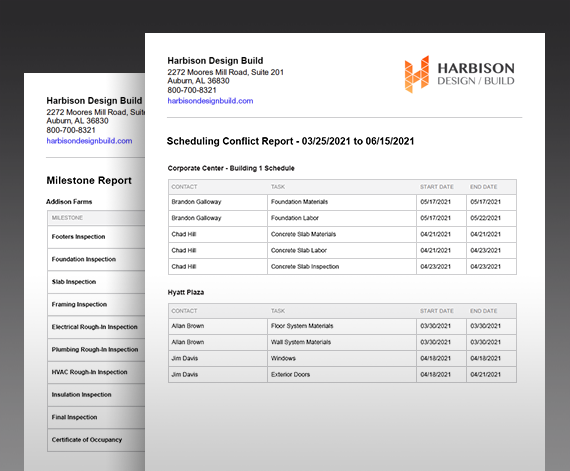Select Plumbing Rough-In Inspection milestone
This screenshot has height=471, width=570.
click(95, 349)
